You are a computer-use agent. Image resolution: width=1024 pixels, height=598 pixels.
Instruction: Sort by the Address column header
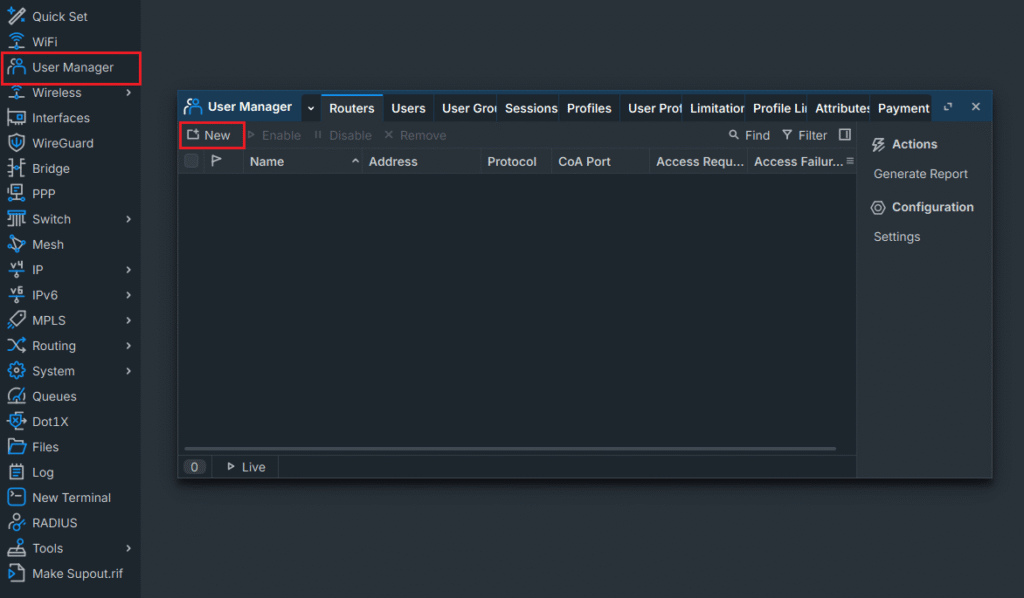421,161
